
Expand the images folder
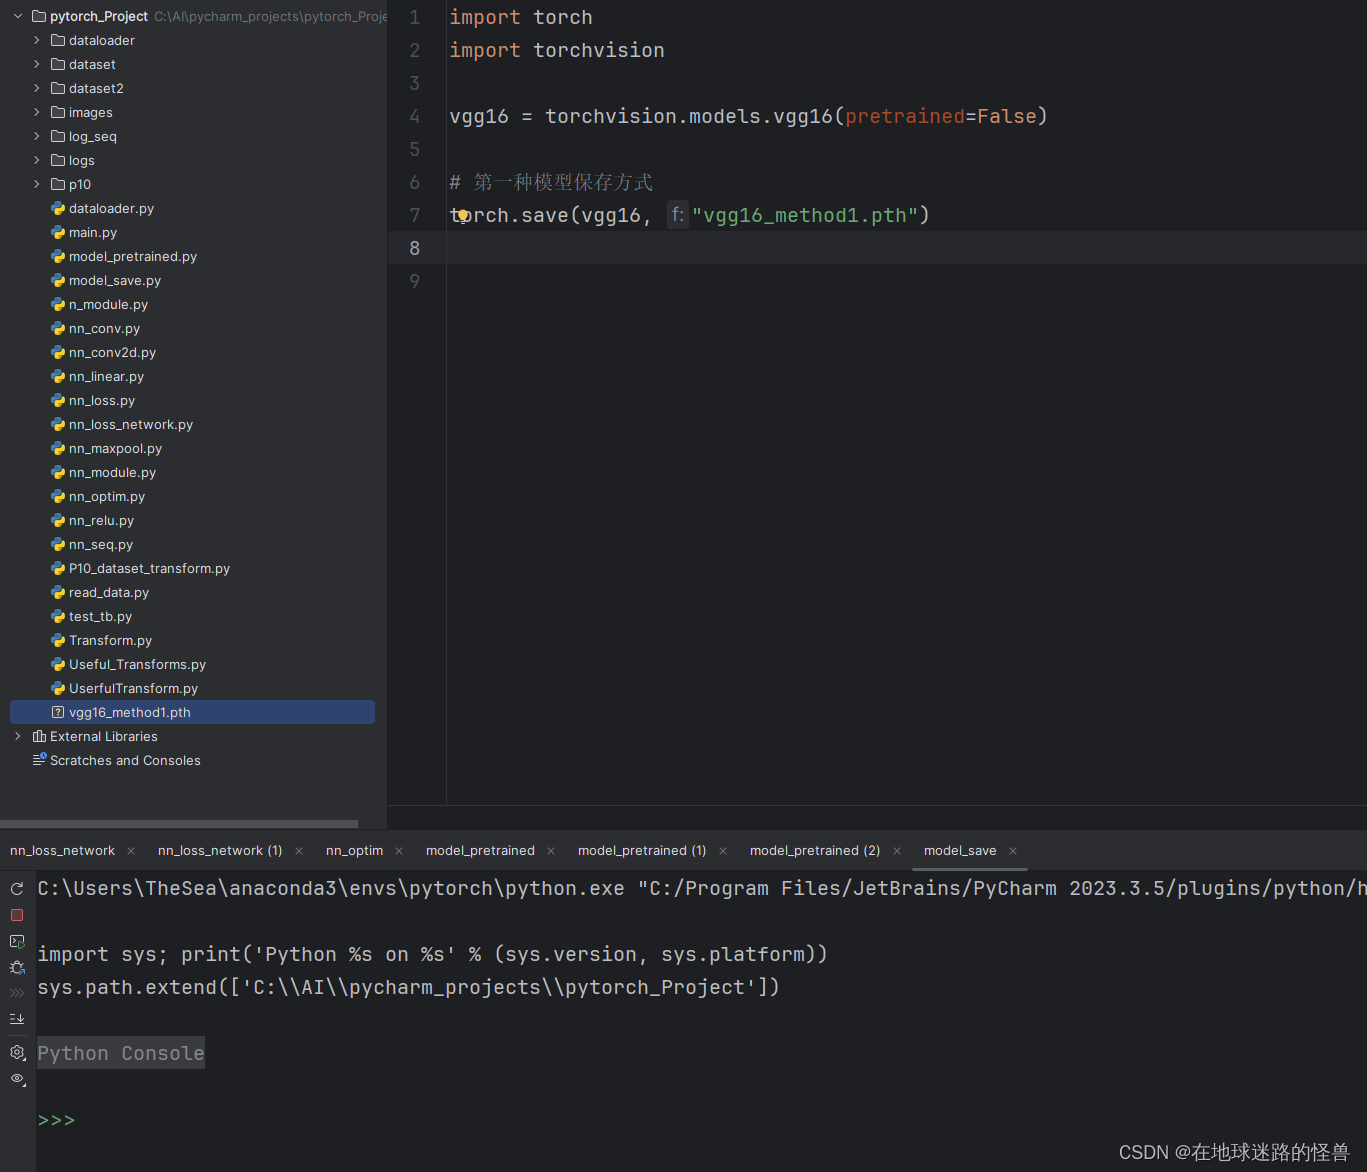tap(37, 112)
